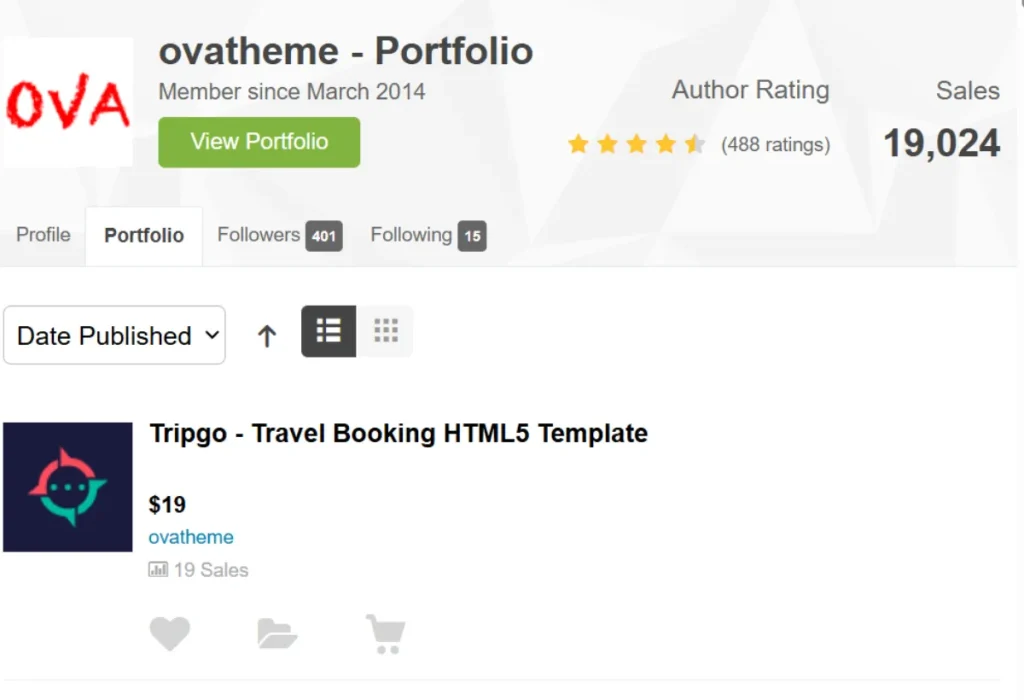The image size is (1024, 700).
Task: Click the green View Portfolio button
Action: [259, 142]
